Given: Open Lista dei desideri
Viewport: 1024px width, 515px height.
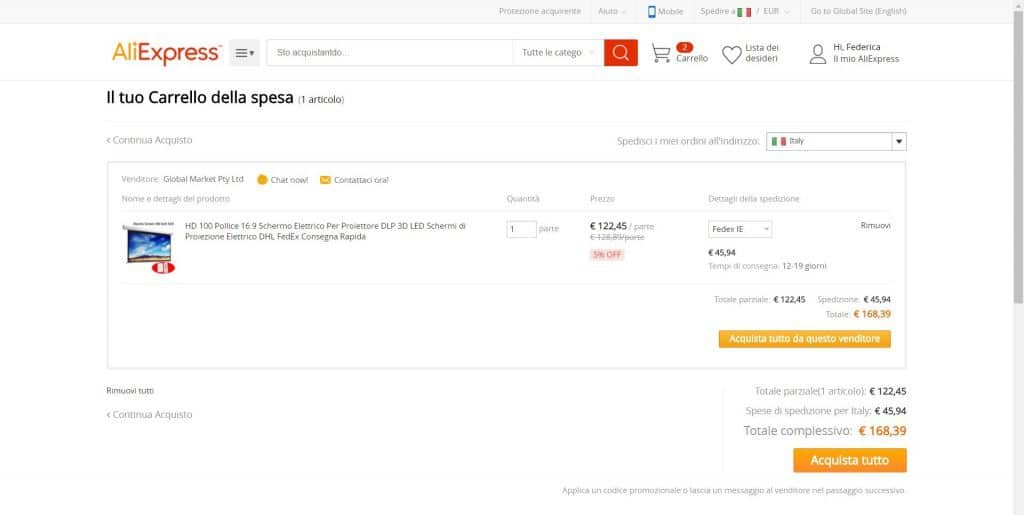Looking at the screenshot, I should click(761, 53).
